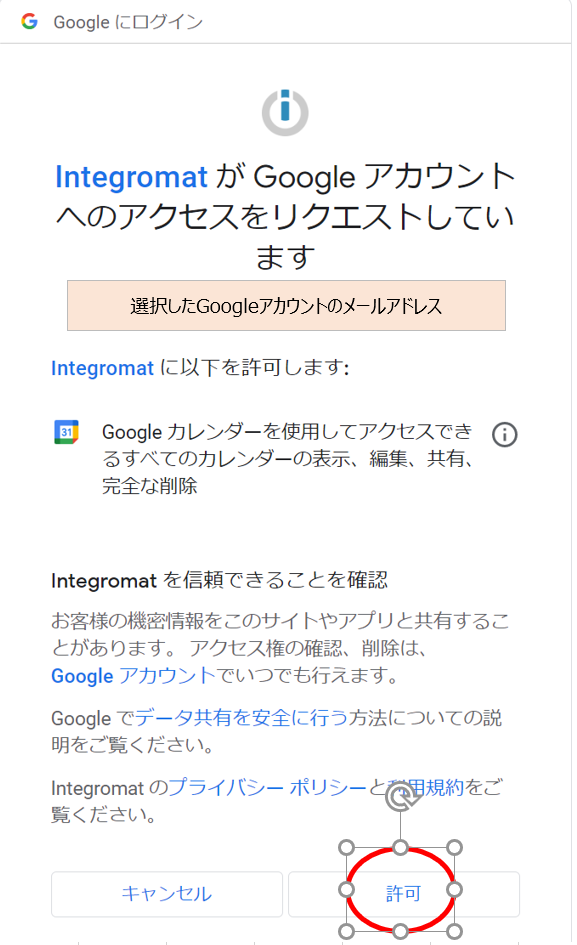Click the Integromat app logo icon

(x=285, y=112)
